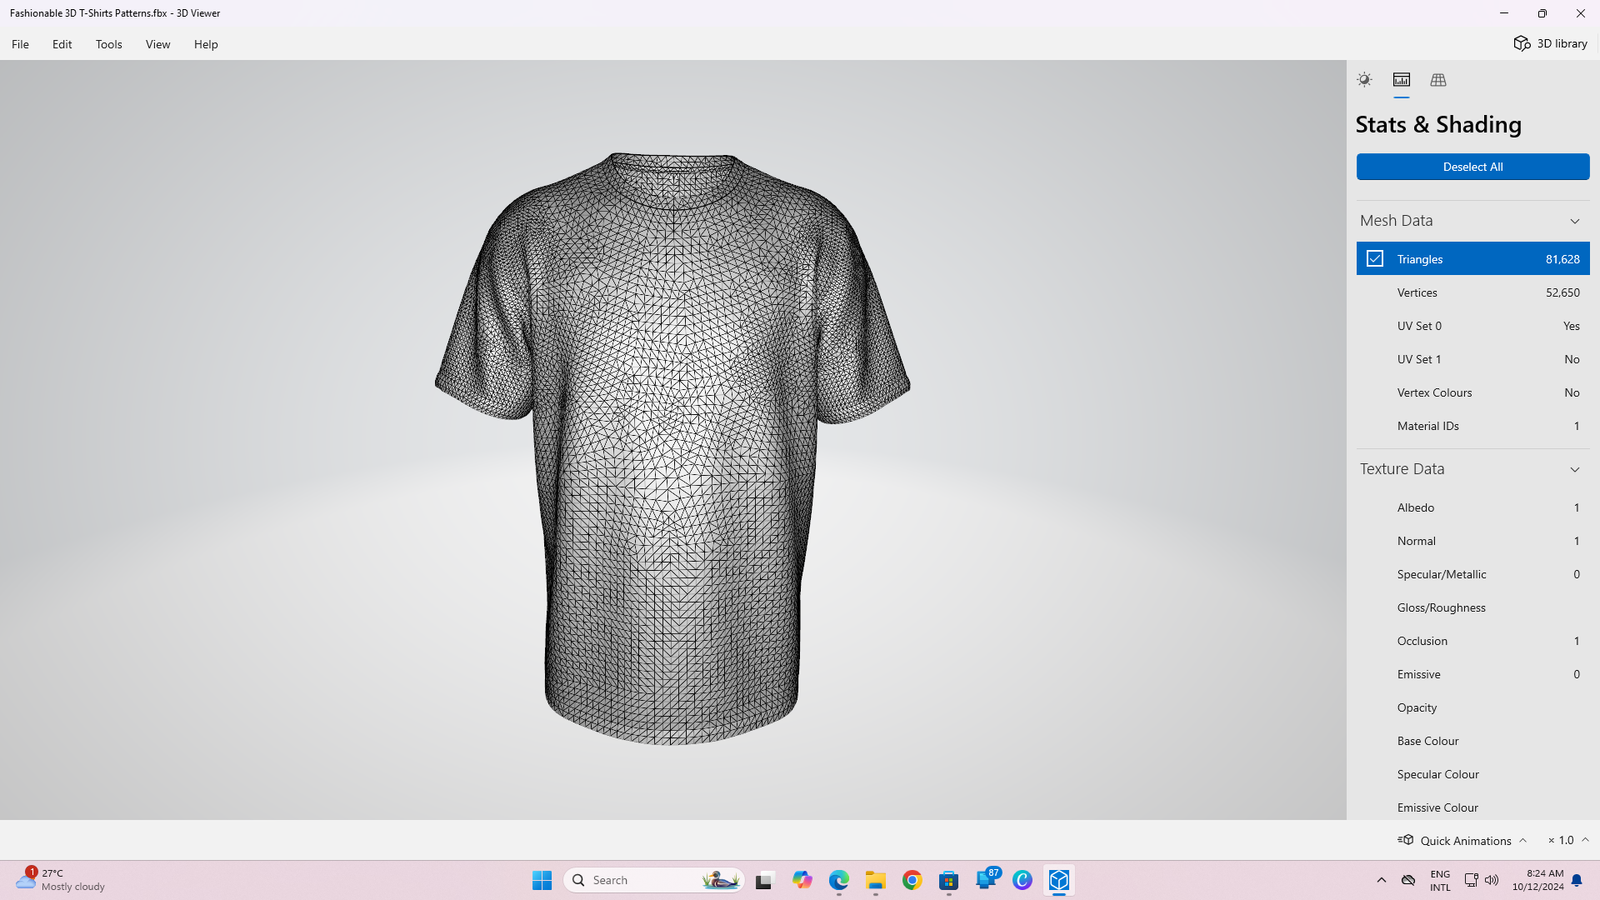
Task: Open the Edit menu
Action: (x=62, y=44)
